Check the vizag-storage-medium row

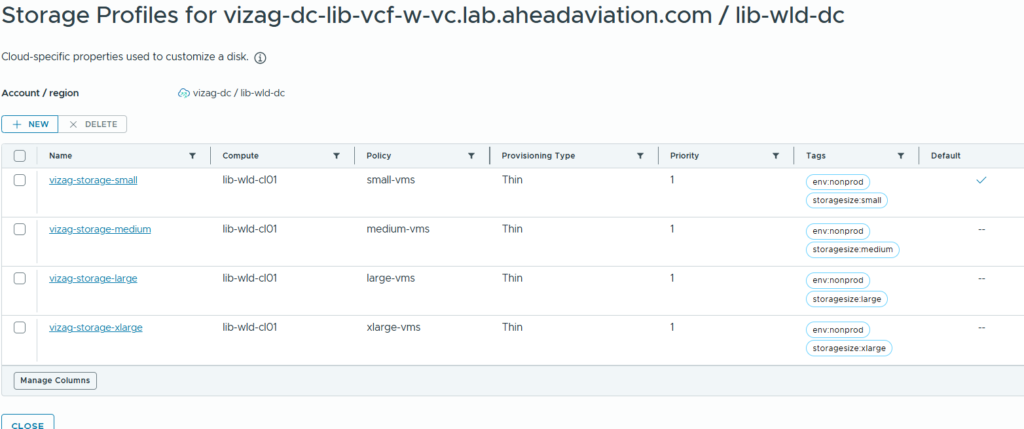tap(20, 229)
